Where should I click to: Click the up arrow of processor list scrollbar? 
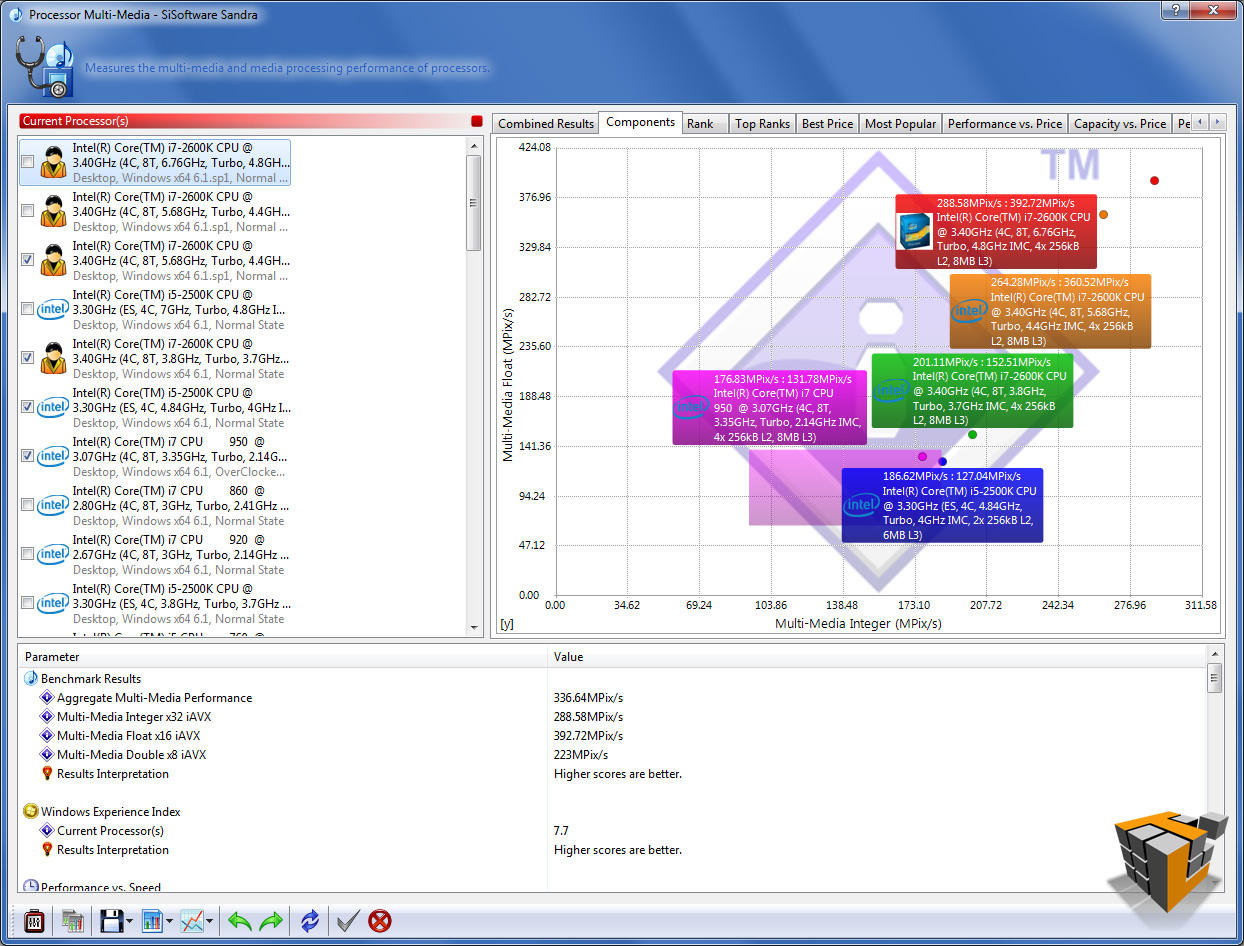475,145
